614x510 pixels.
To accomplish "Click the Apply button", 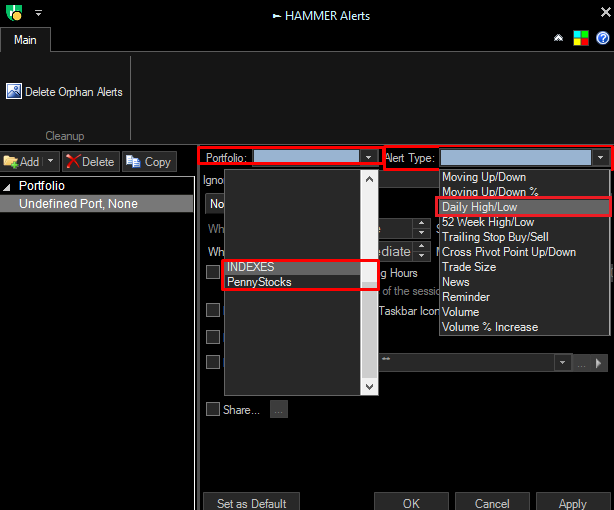I will tap(573, 503).
